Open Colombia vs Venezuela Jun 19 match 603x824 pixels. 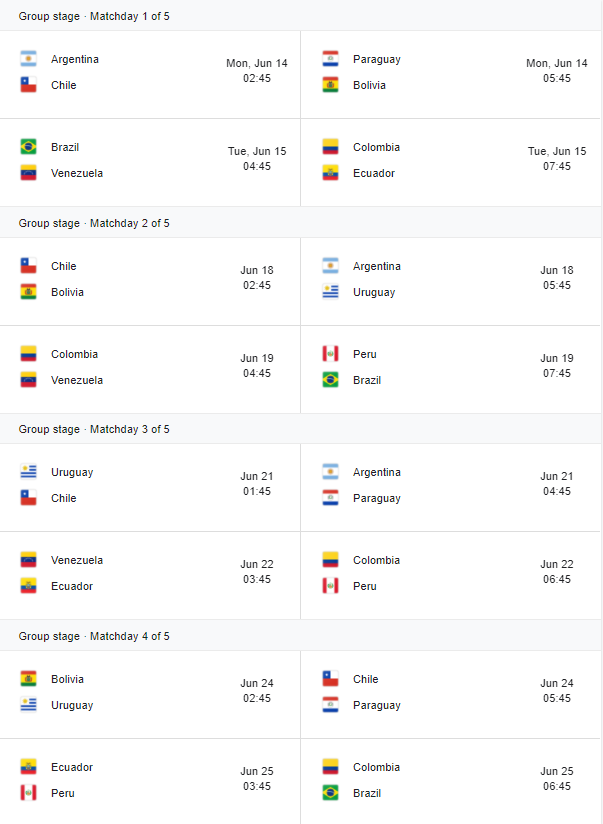click(150, 369)
